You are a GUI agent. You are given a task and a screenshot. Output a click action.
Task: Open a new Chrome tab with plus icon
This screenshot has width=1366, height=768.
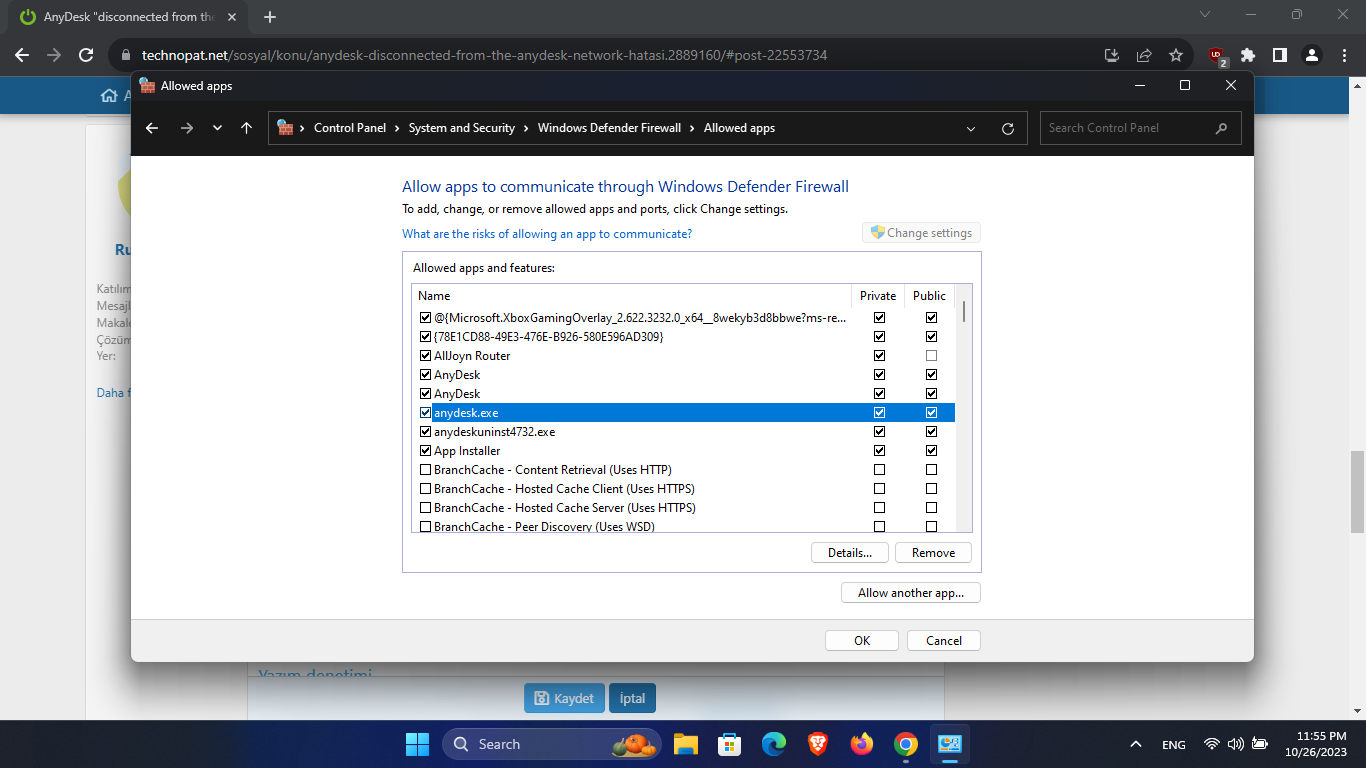click(x=270, y=17)
